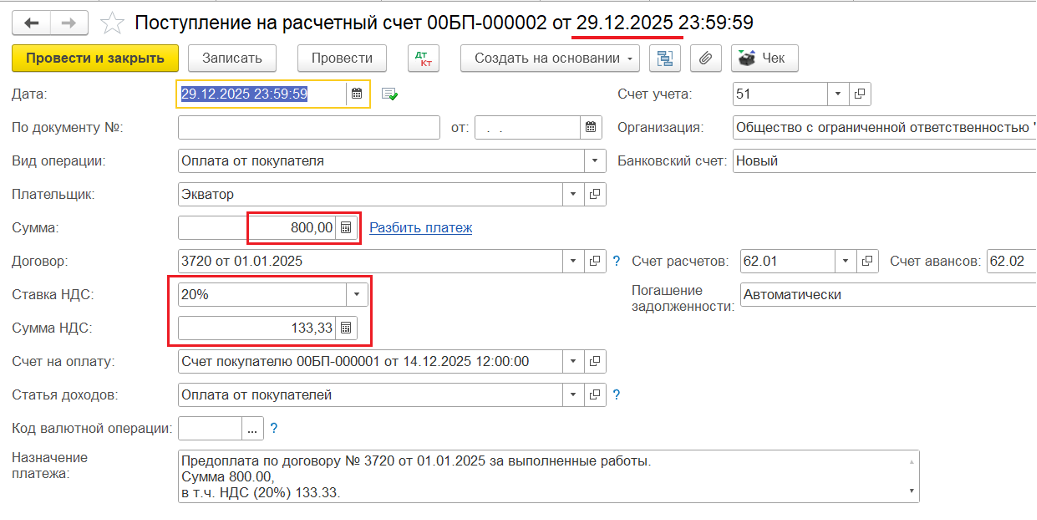Image resolution: width=1037 pixels, height=520 pixels.
Task: Open Плательщик Экватор record details
Action: [595, 194]
